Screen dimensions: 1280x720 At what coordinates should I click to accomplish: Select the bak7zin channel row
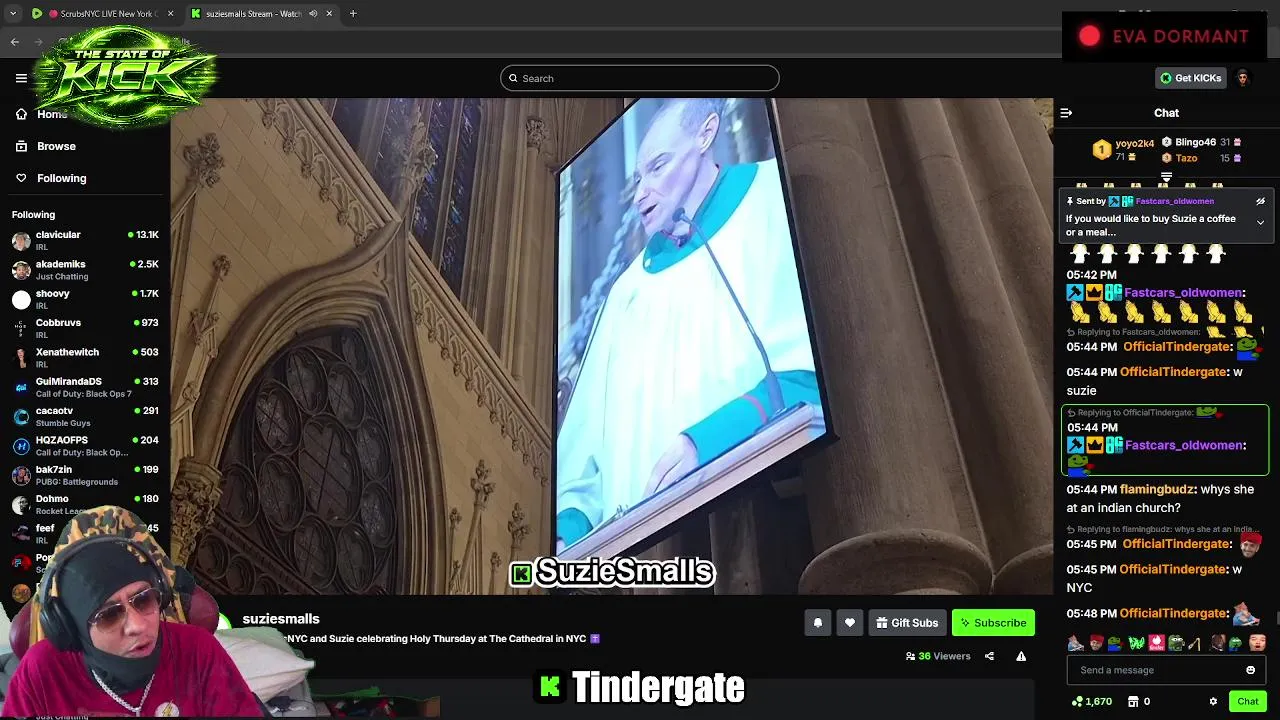coord(86,475)
